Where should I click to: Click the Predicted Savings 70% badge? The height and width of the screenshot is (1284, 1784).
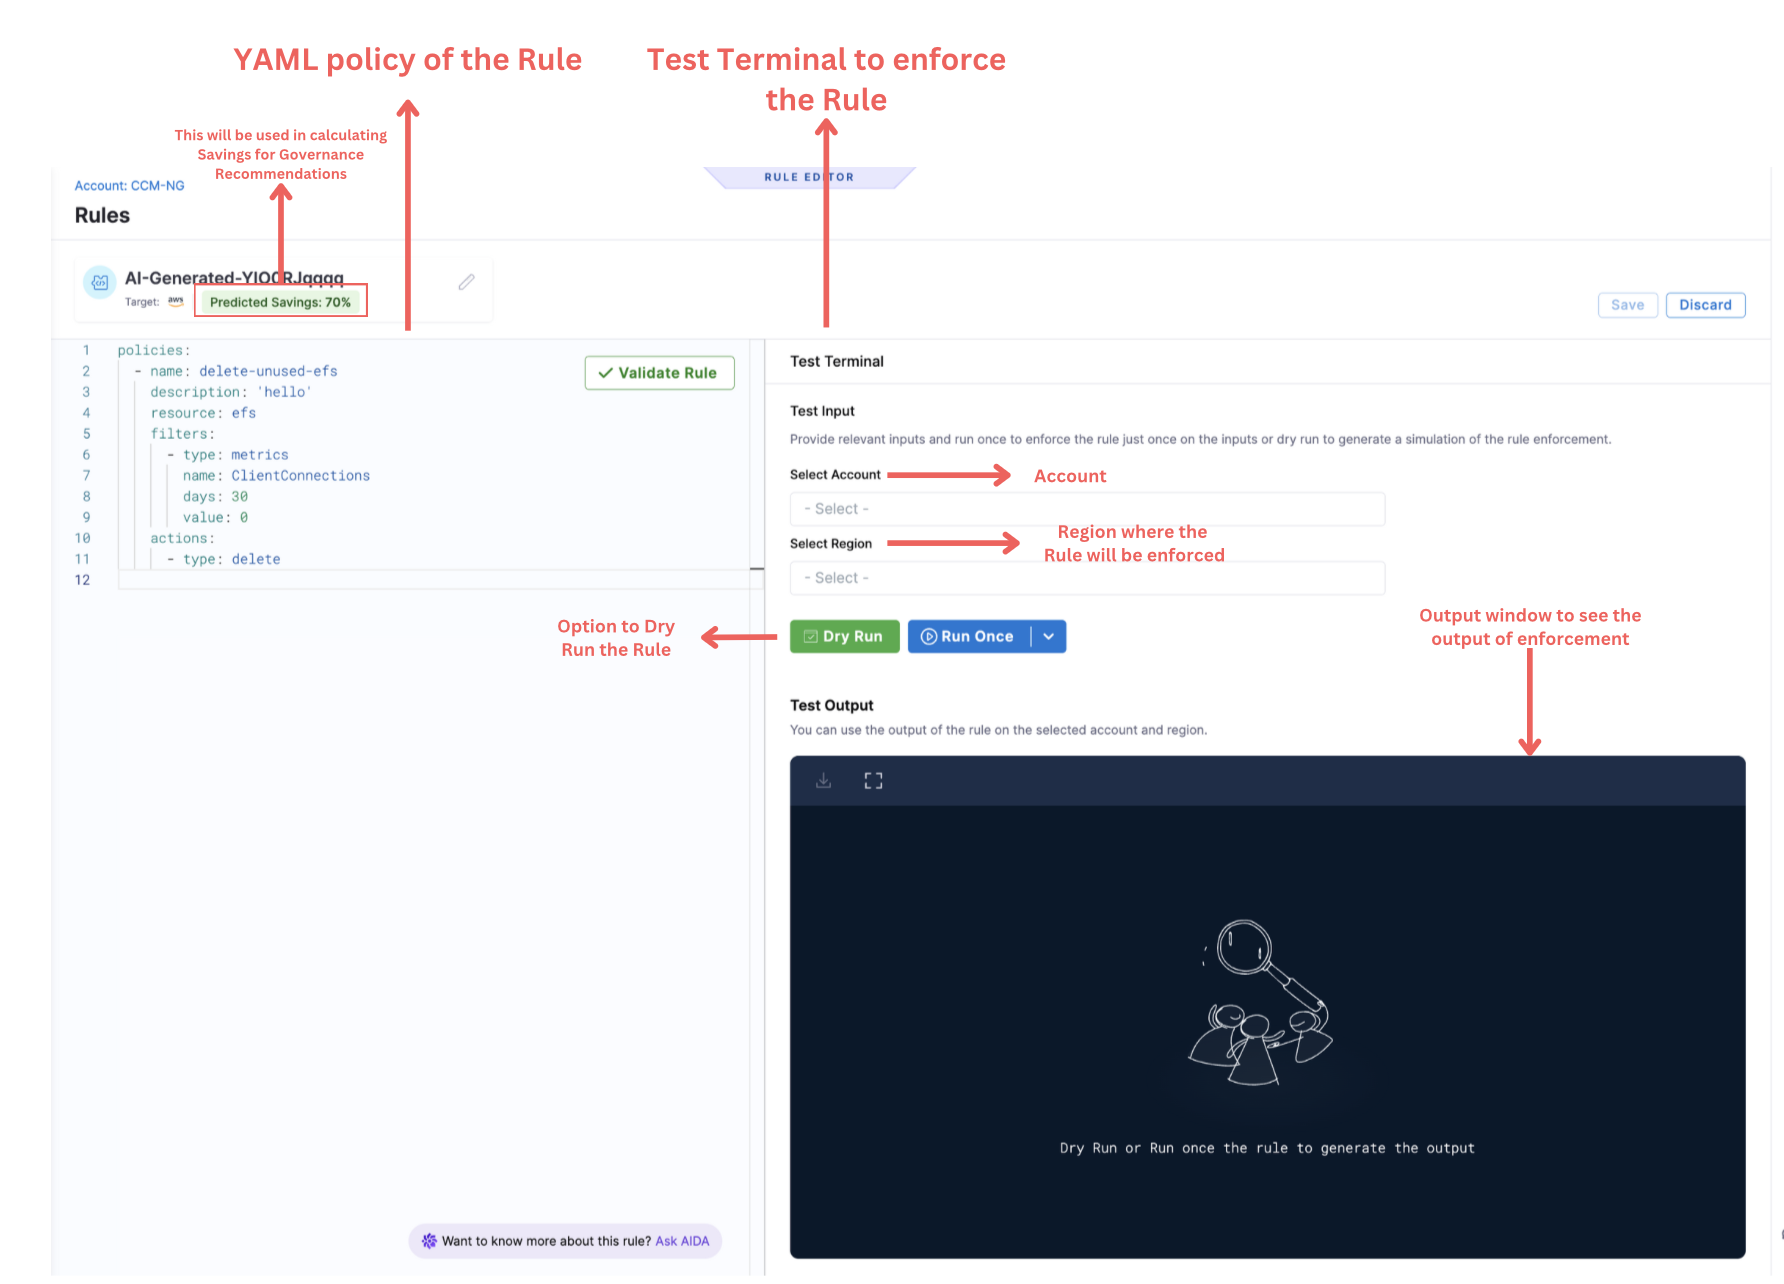click(x=280, y=302)
